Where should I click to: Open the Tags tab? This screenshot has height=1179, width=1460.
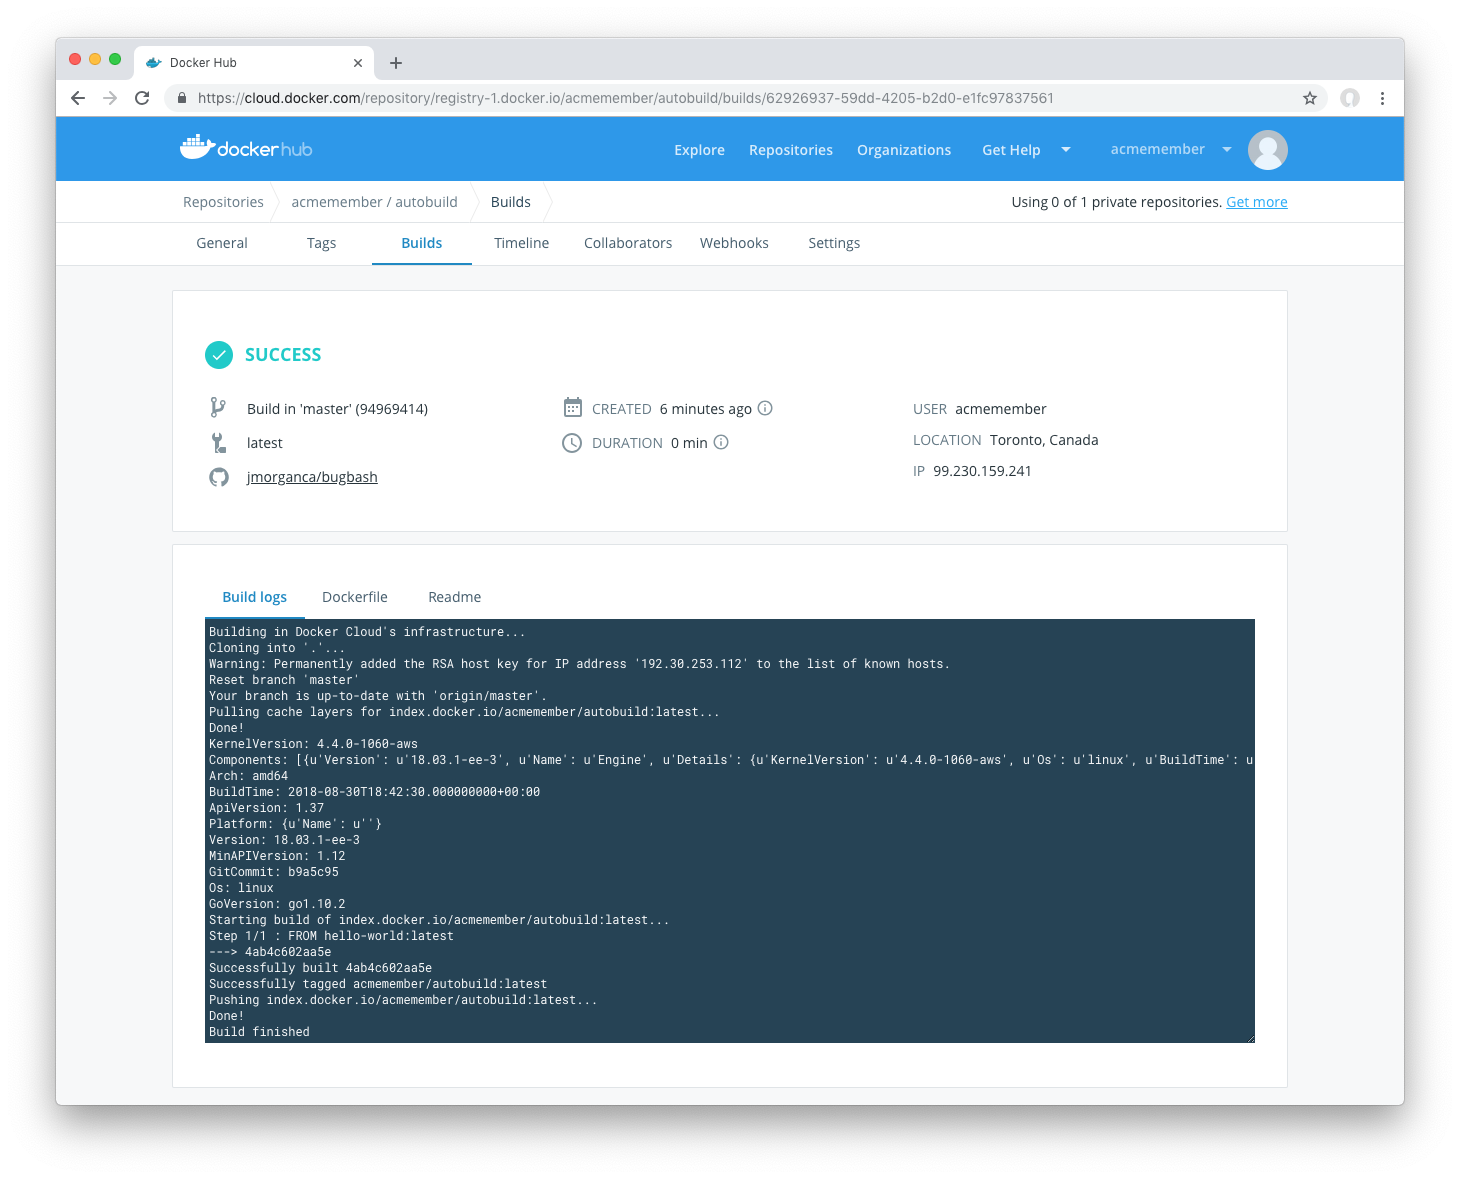[321, 243]
